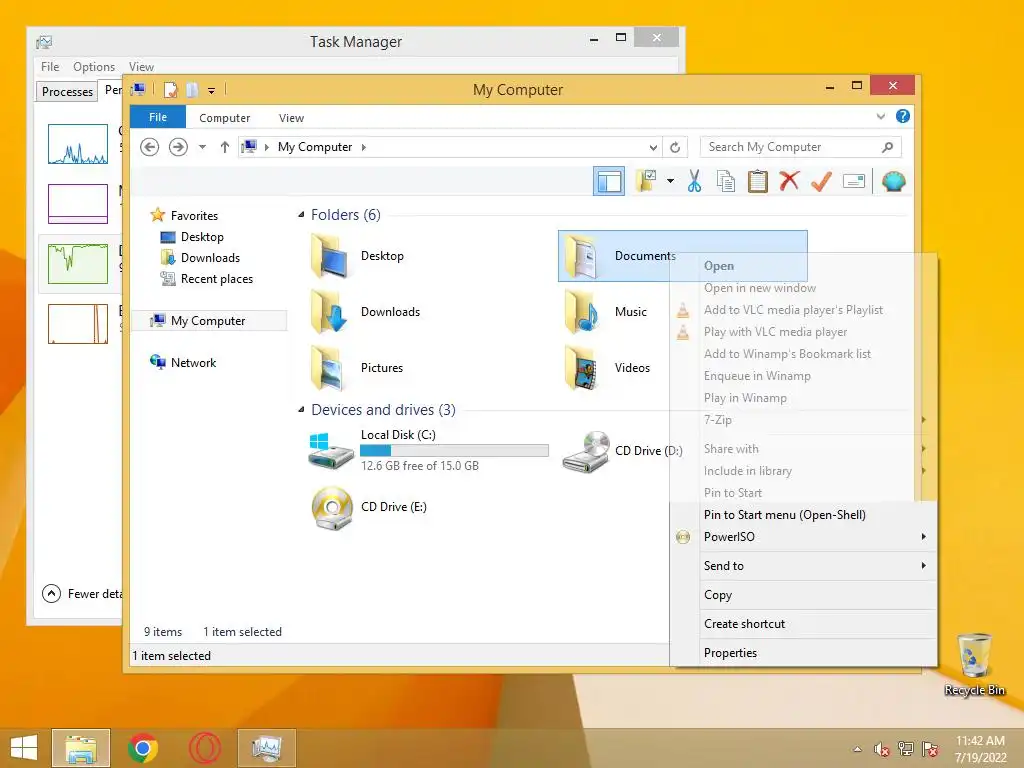
Task: Expand ribbon with the chevron near Help
Action: 881,116
